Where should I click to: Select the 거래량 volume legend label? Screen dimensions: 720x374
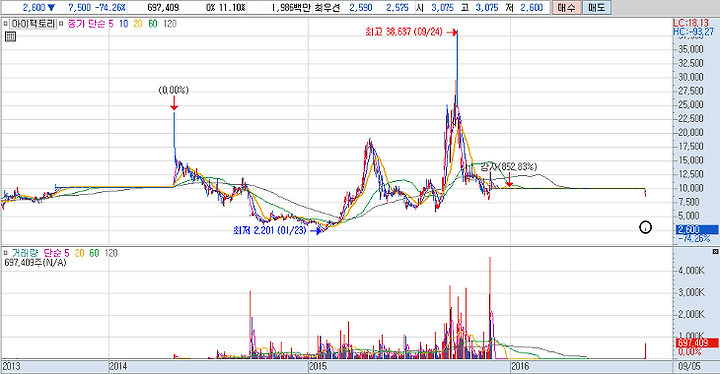coord(25,253)
